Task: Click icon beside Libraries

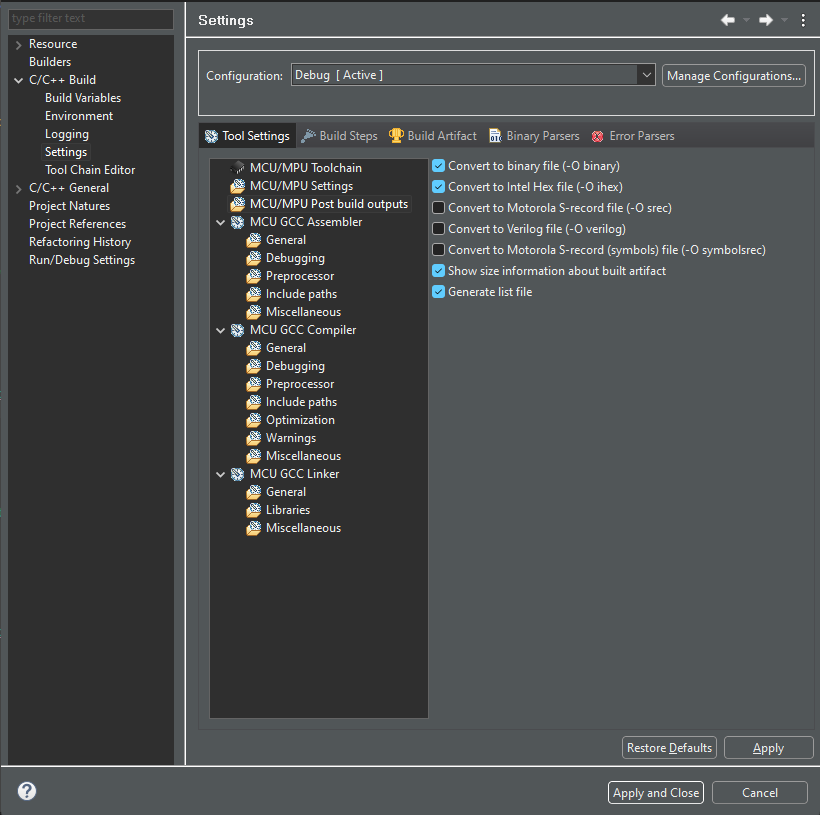Action: pyautogui.click(x=254, y=510)
